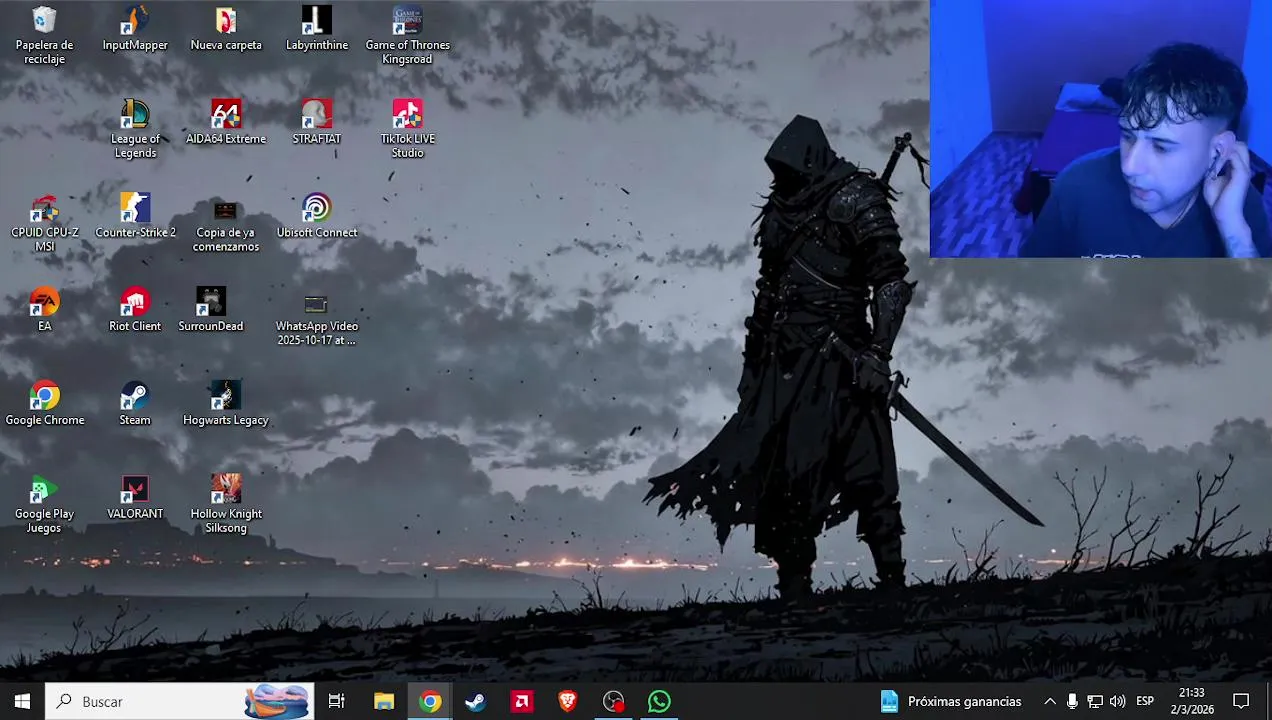Select the SurrounDead game shortcut
Viewport: 1272px width, 720px height.
211,310
